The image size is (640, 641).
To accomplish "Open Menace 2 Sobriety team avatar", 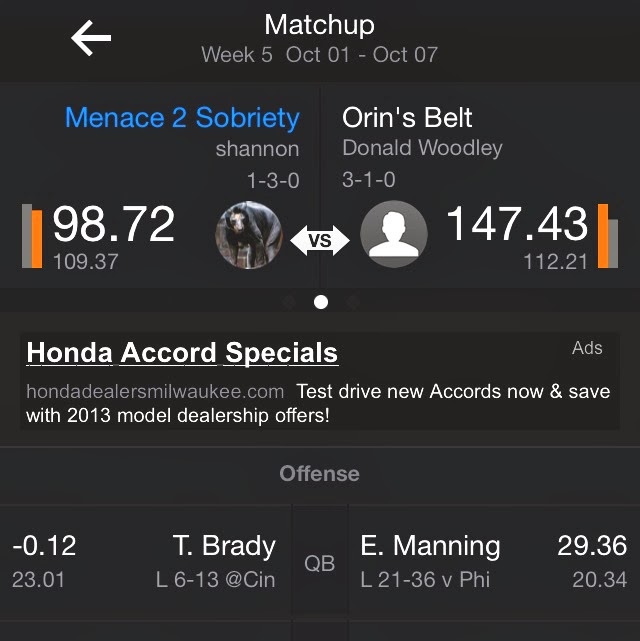I will point(246,236).
